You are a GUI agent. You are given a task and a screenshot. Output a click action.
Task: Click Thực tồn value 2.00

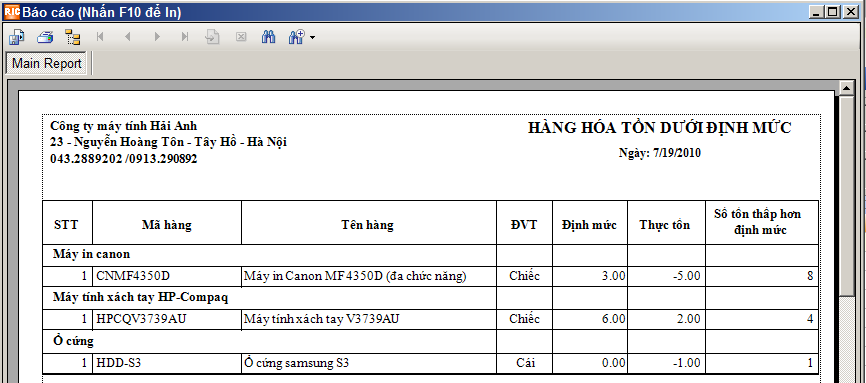click(x=688, y=319)
